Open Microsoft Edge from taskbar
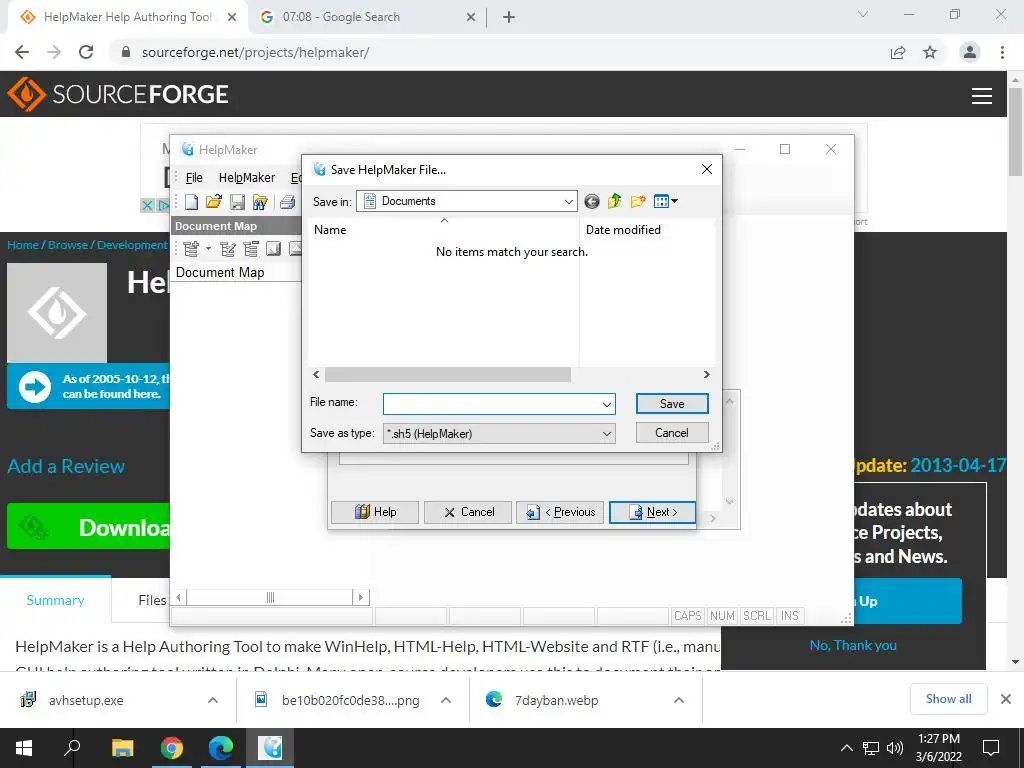This screenshot has height=768, width=1024. point(221,748)
